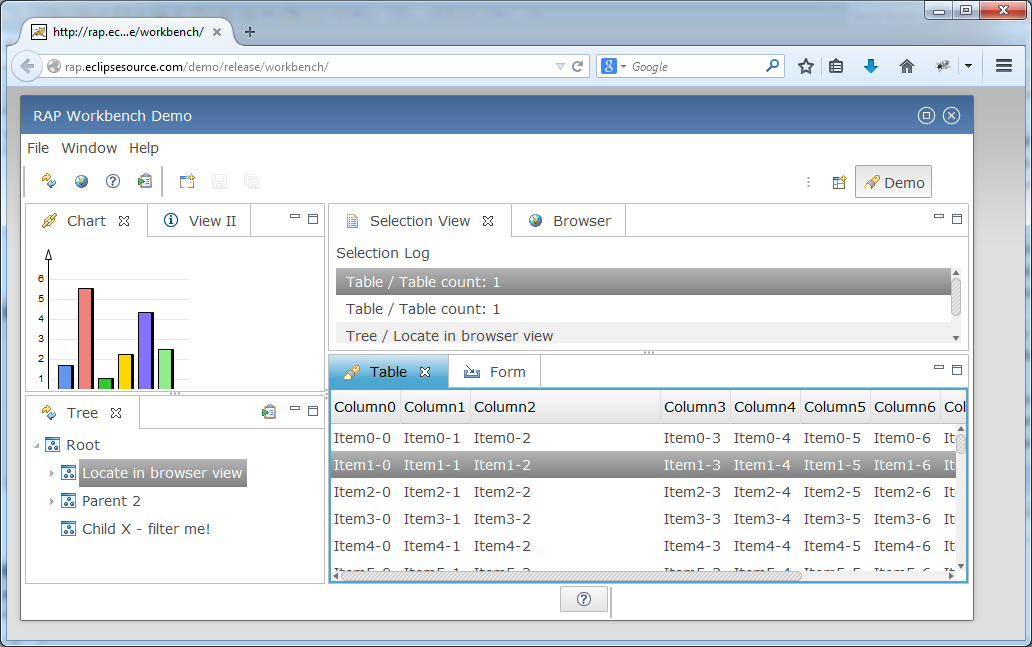Open the perspective chooser icon
This screenshot has height=647, width=1032.
(x=839, y=182)
